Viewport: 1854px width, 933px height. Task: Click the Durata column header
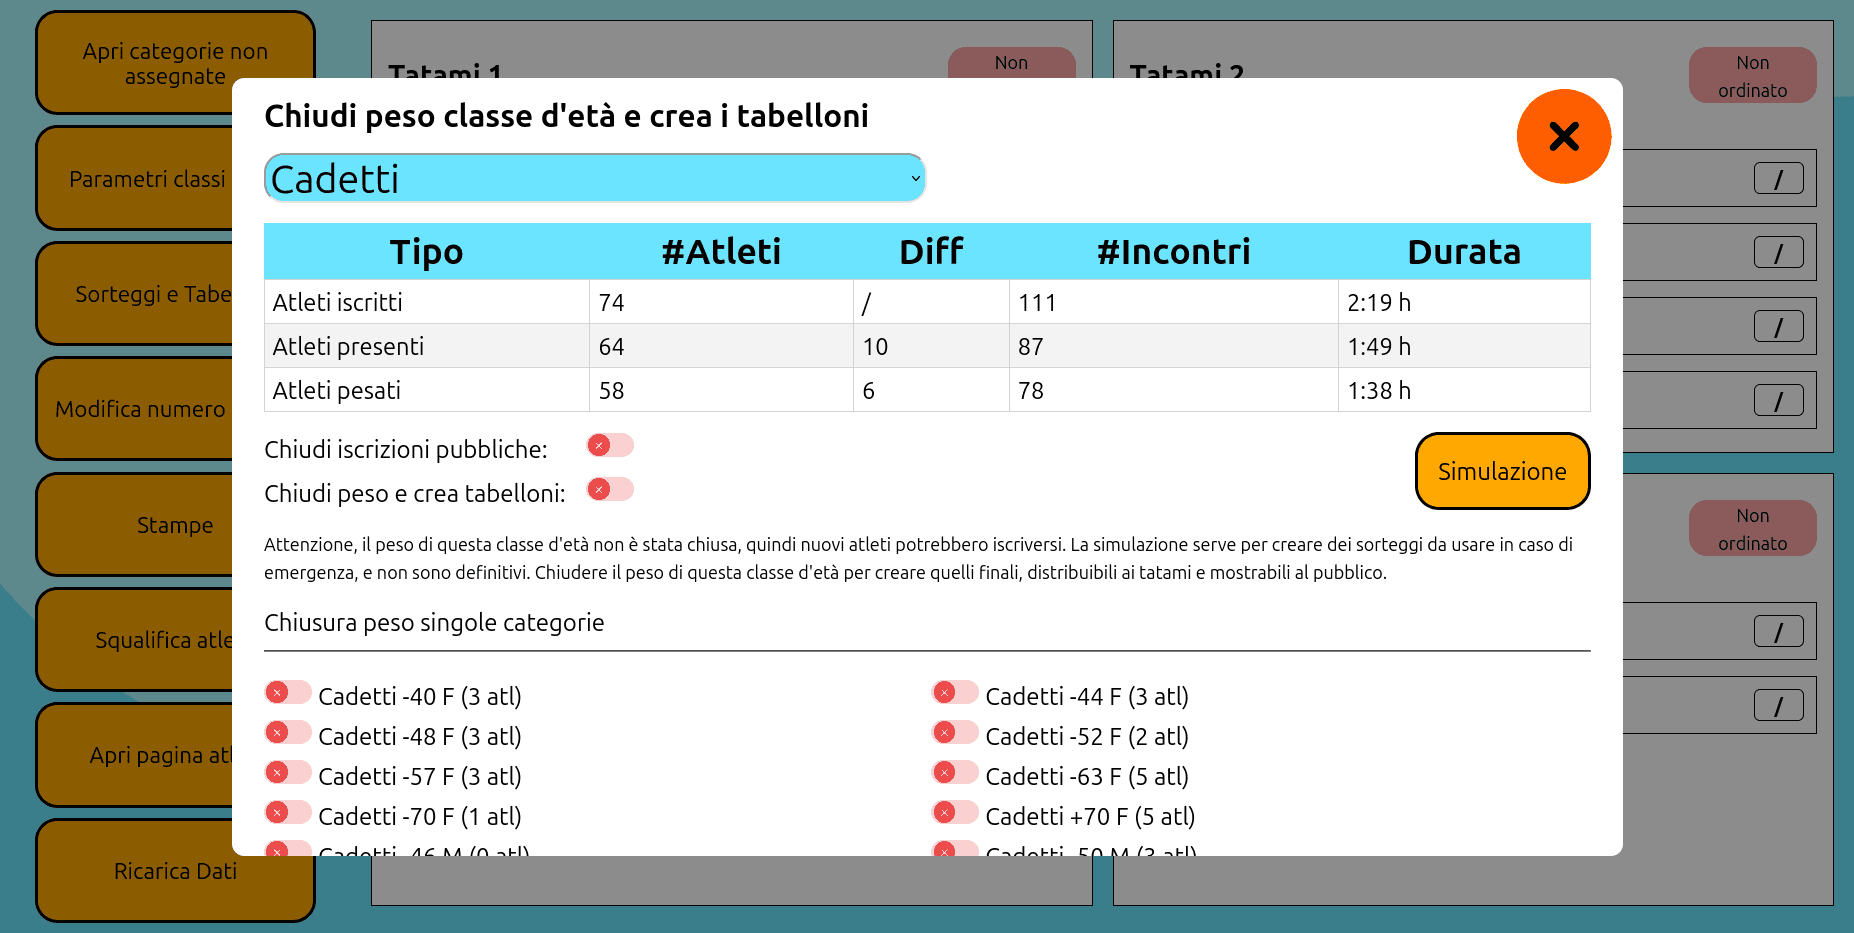[1463, 252]
